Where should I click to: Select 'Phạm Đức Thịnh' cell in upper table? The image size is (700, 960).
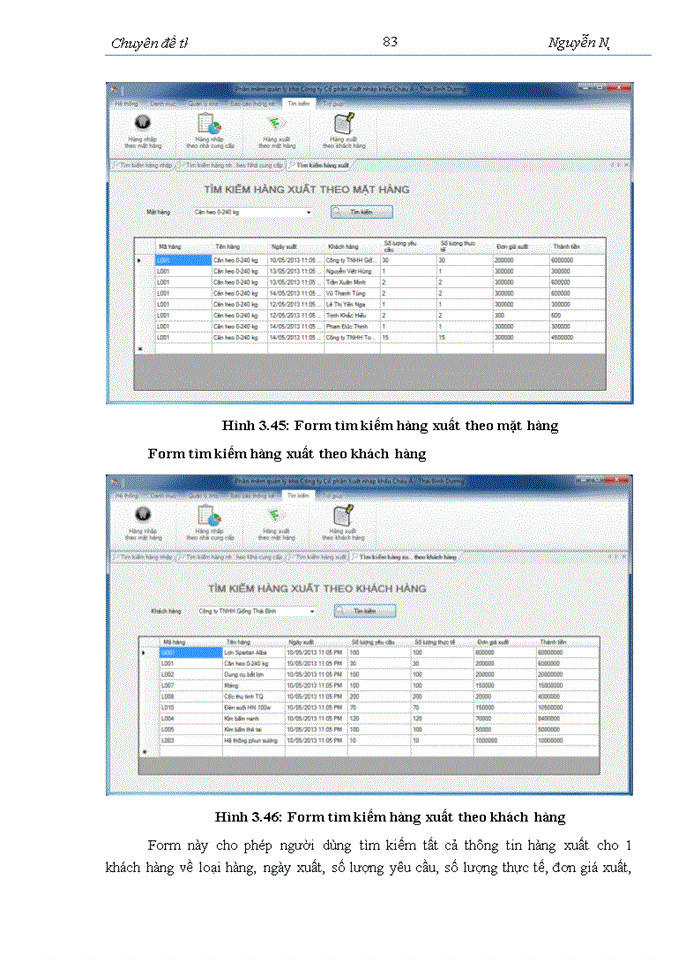[x=352, y=326]
